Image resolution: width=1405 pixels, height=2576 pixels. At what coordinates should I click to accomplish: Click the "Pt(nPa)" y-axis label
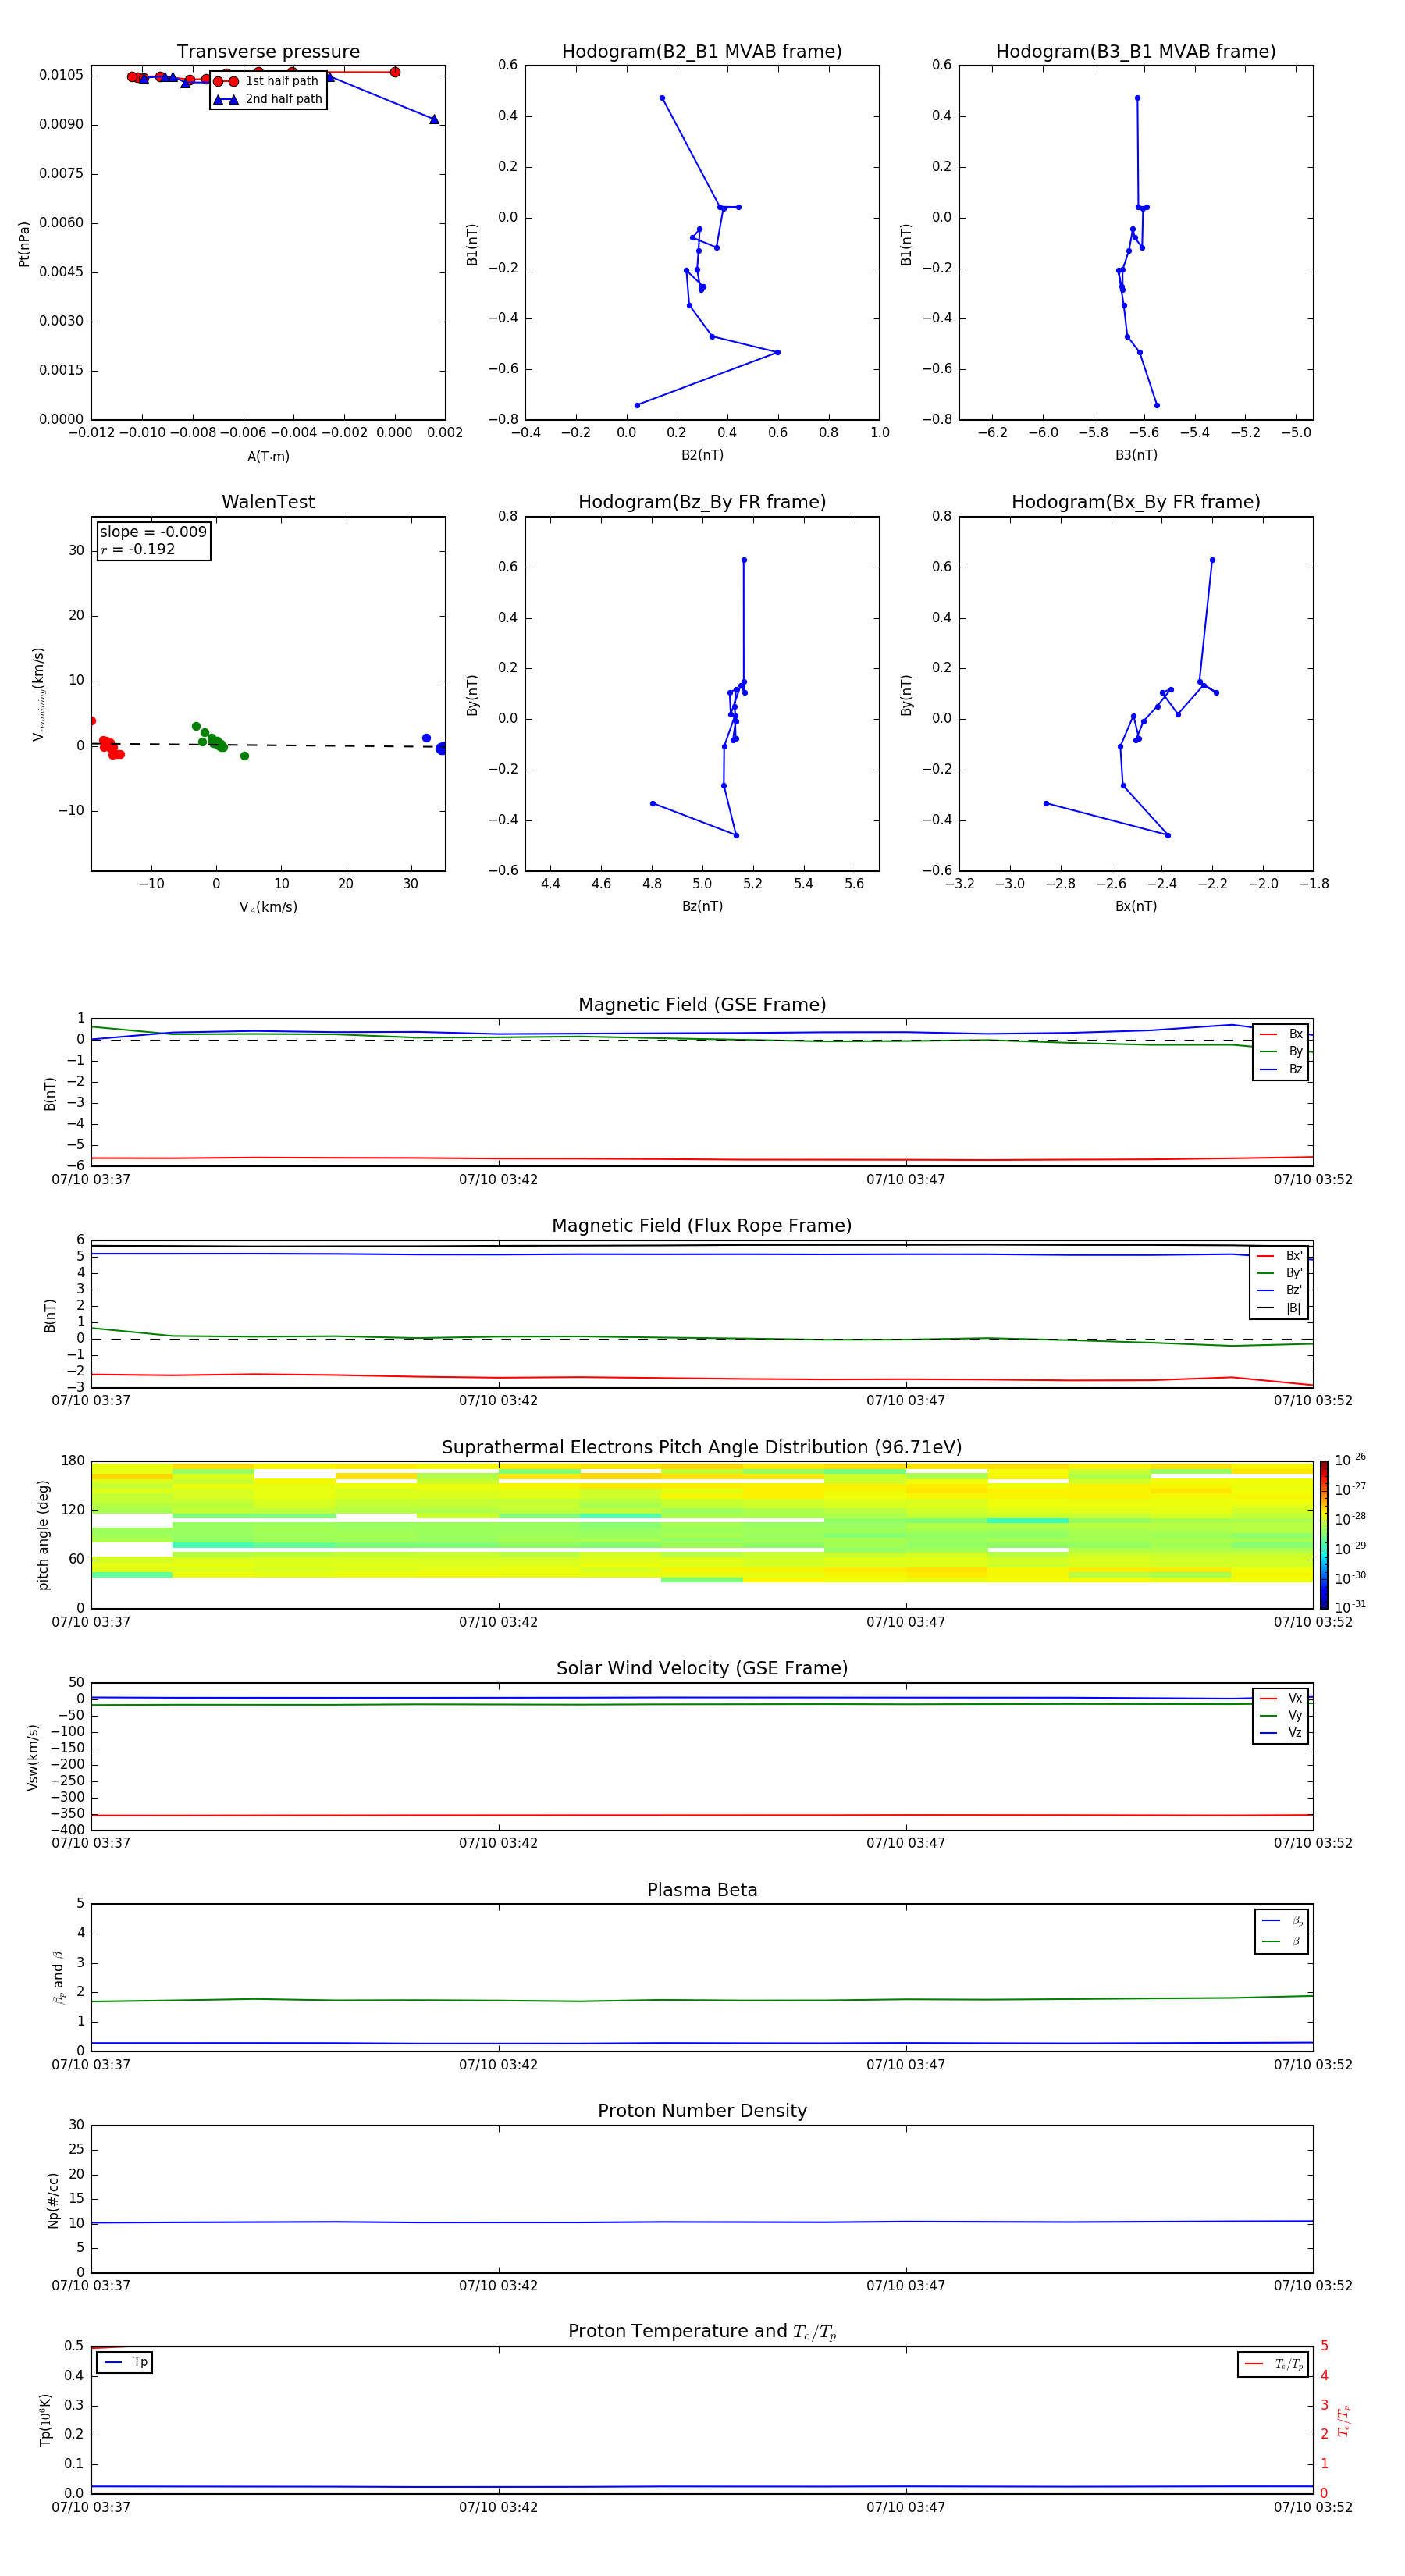pyautogui.click(x=24, y=244)
